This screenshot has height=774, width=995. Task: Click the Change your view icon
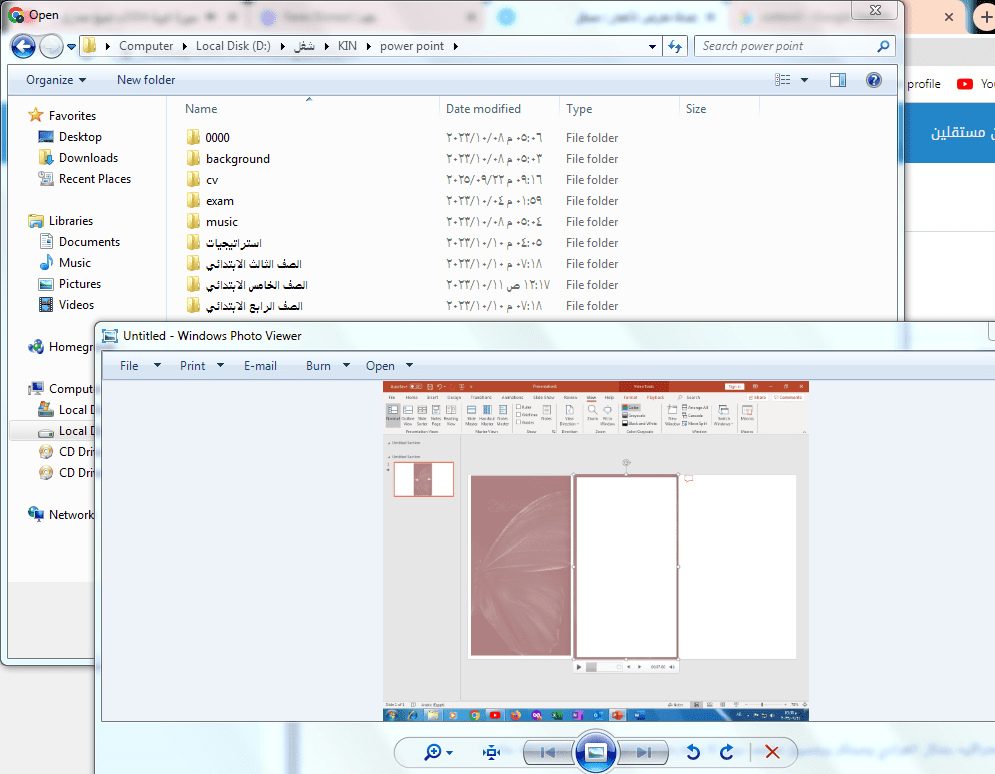782,80
